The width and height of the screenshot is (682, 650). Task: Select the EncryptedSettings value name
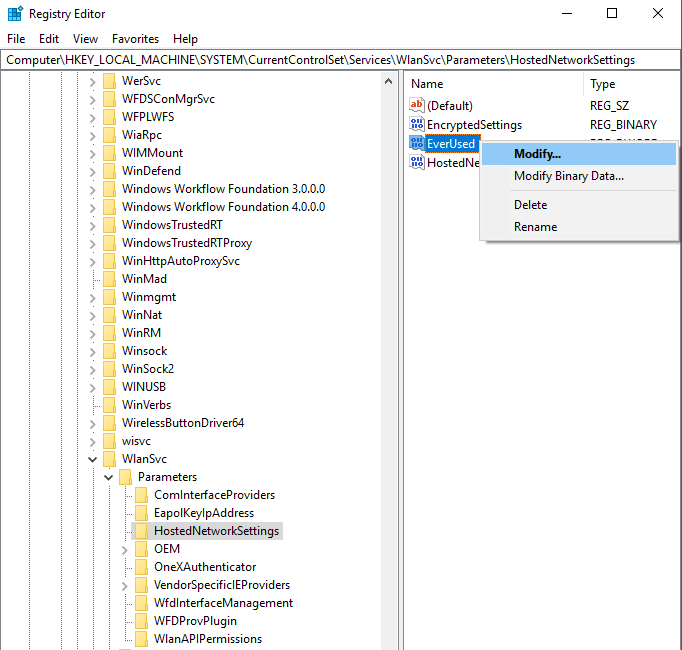pyautogui.click(x=474, y=125)
